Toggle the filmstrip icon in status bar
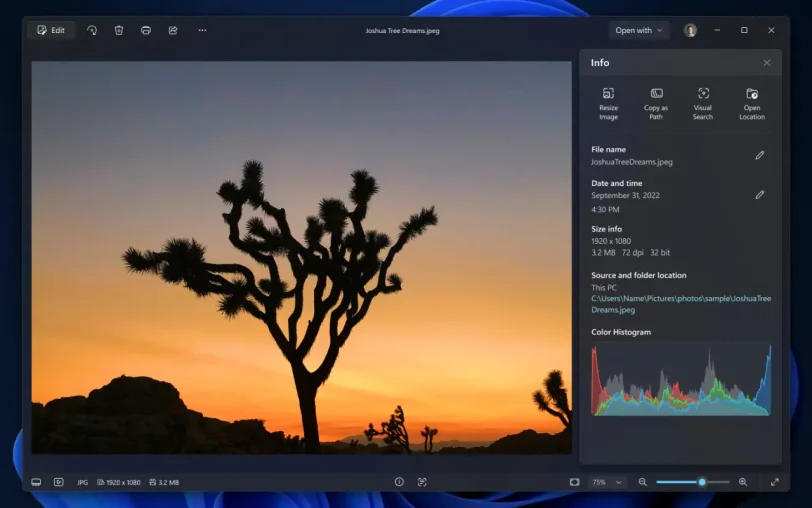812x508 pixels. (x=36, y=482)
